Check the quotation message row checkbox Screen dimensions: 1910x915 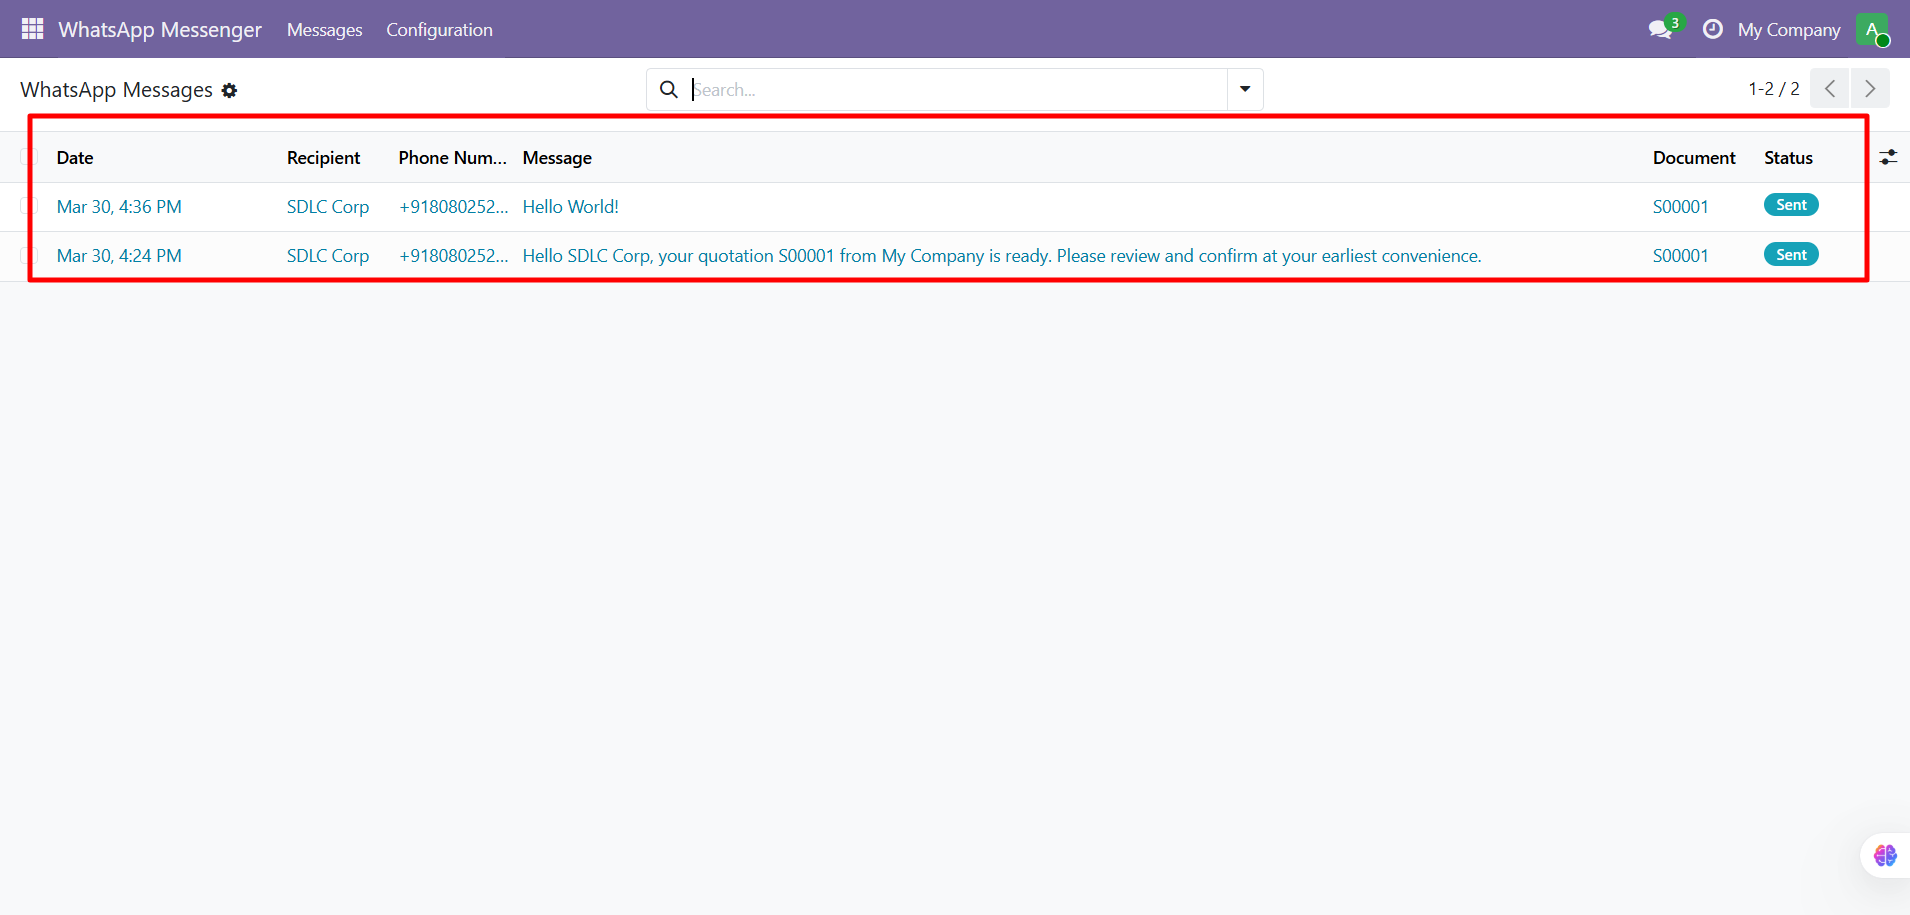point(28,255)
